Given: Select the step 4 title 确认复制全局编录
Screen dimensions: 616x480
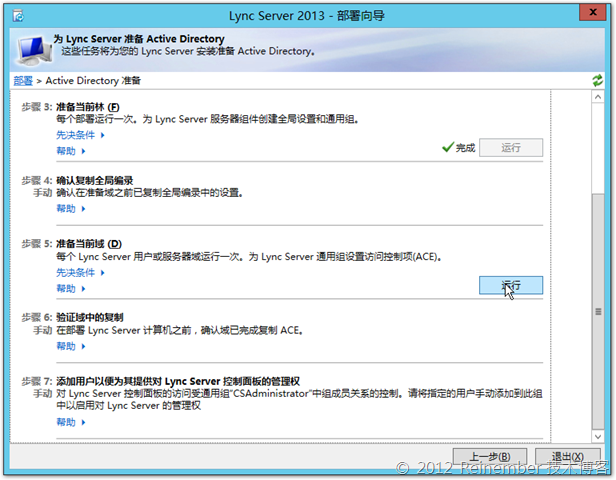Looking at the screenshot, I should (x=95, y=181).
